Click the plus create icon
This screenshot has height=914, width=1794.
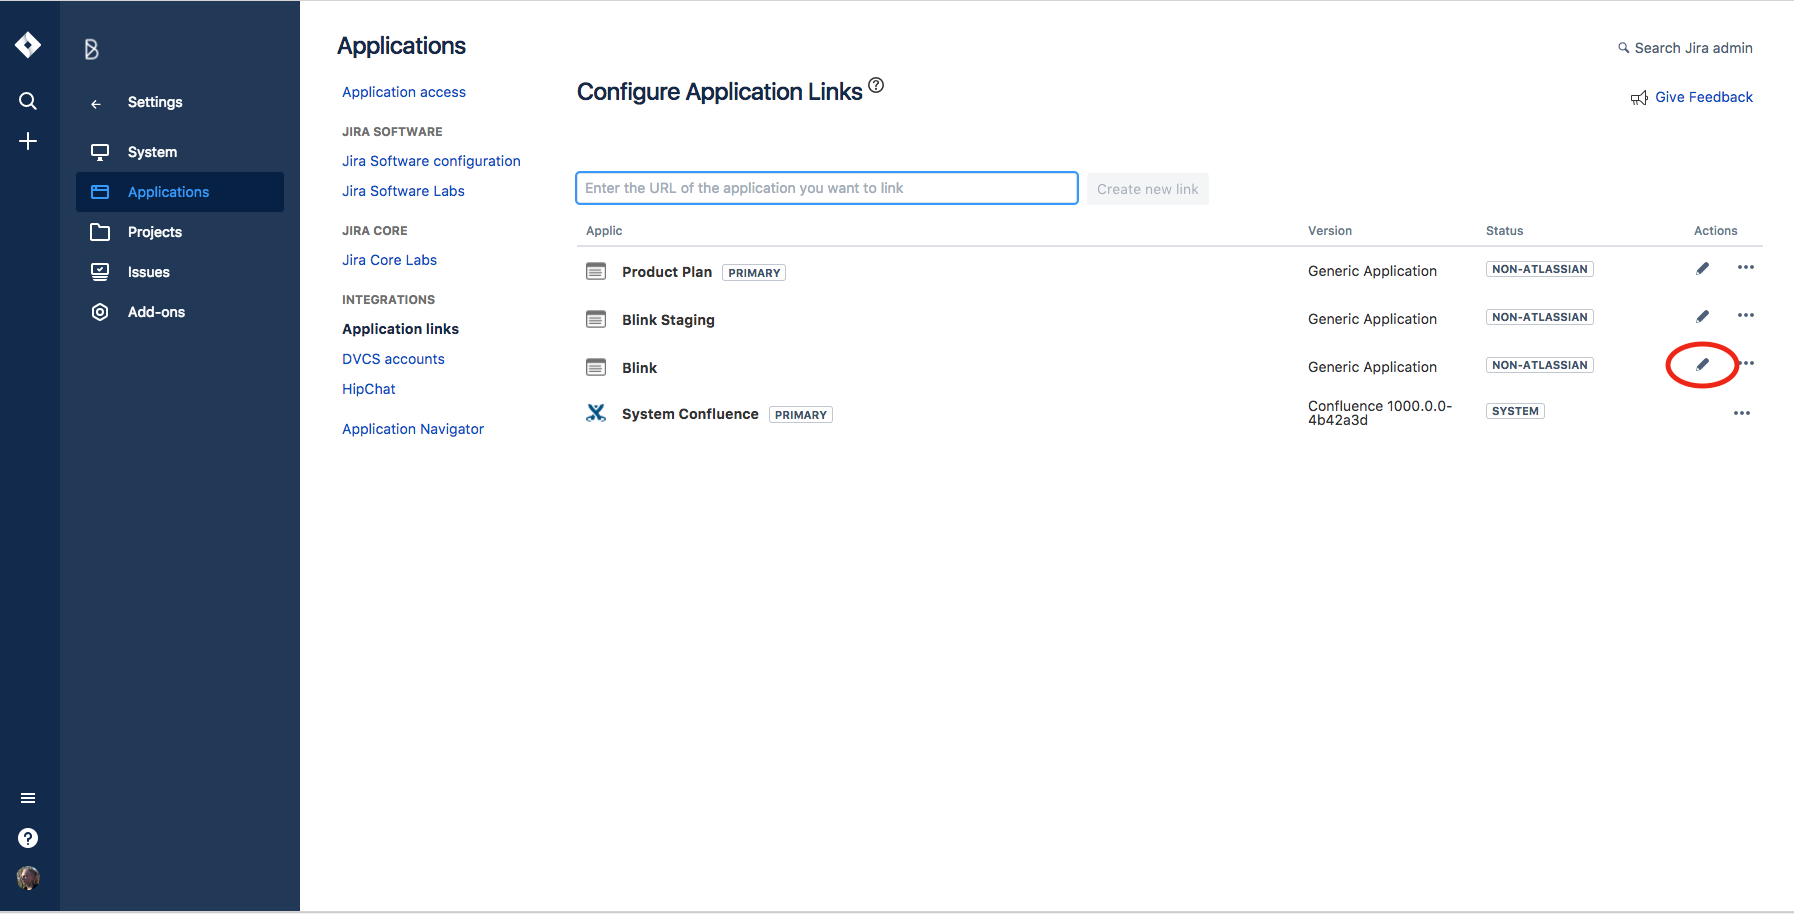tap(28, 141)
